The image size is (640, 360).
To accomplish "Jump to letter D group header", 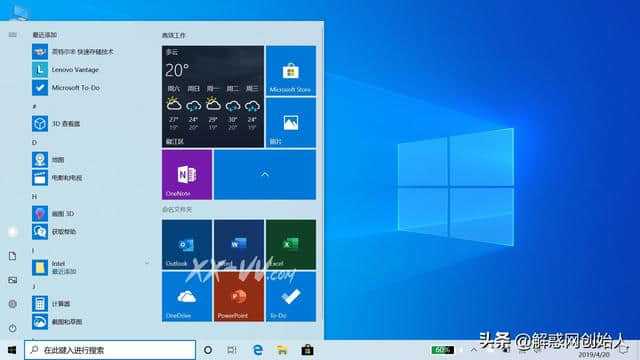I will coord(34,142).
